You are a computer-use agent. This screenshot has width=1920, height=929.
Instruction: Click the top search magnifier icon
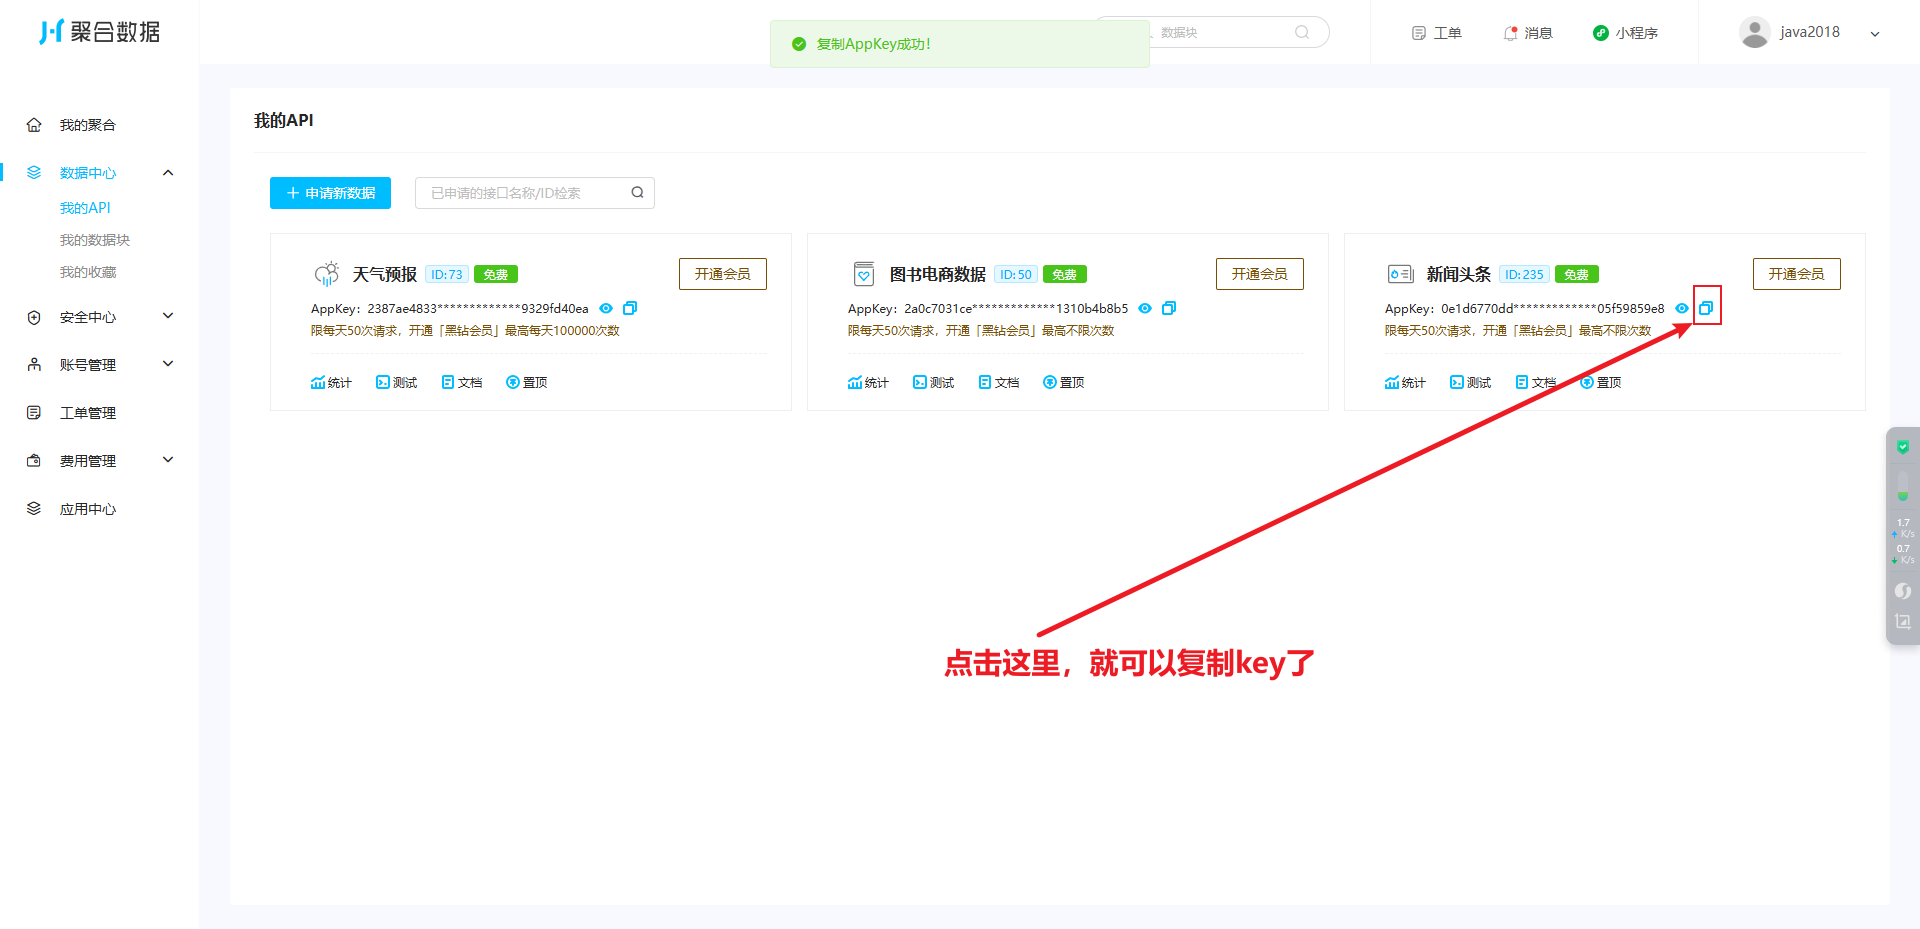(1302, 32)
